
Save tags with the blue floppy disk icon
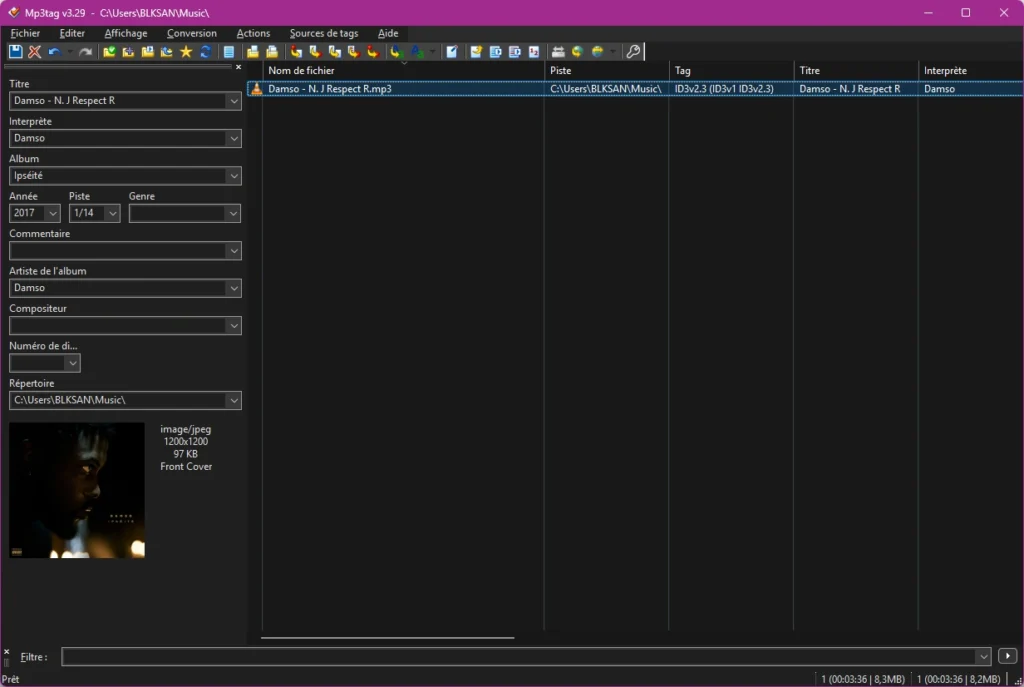pyautogui.click(x=16, y=52)
